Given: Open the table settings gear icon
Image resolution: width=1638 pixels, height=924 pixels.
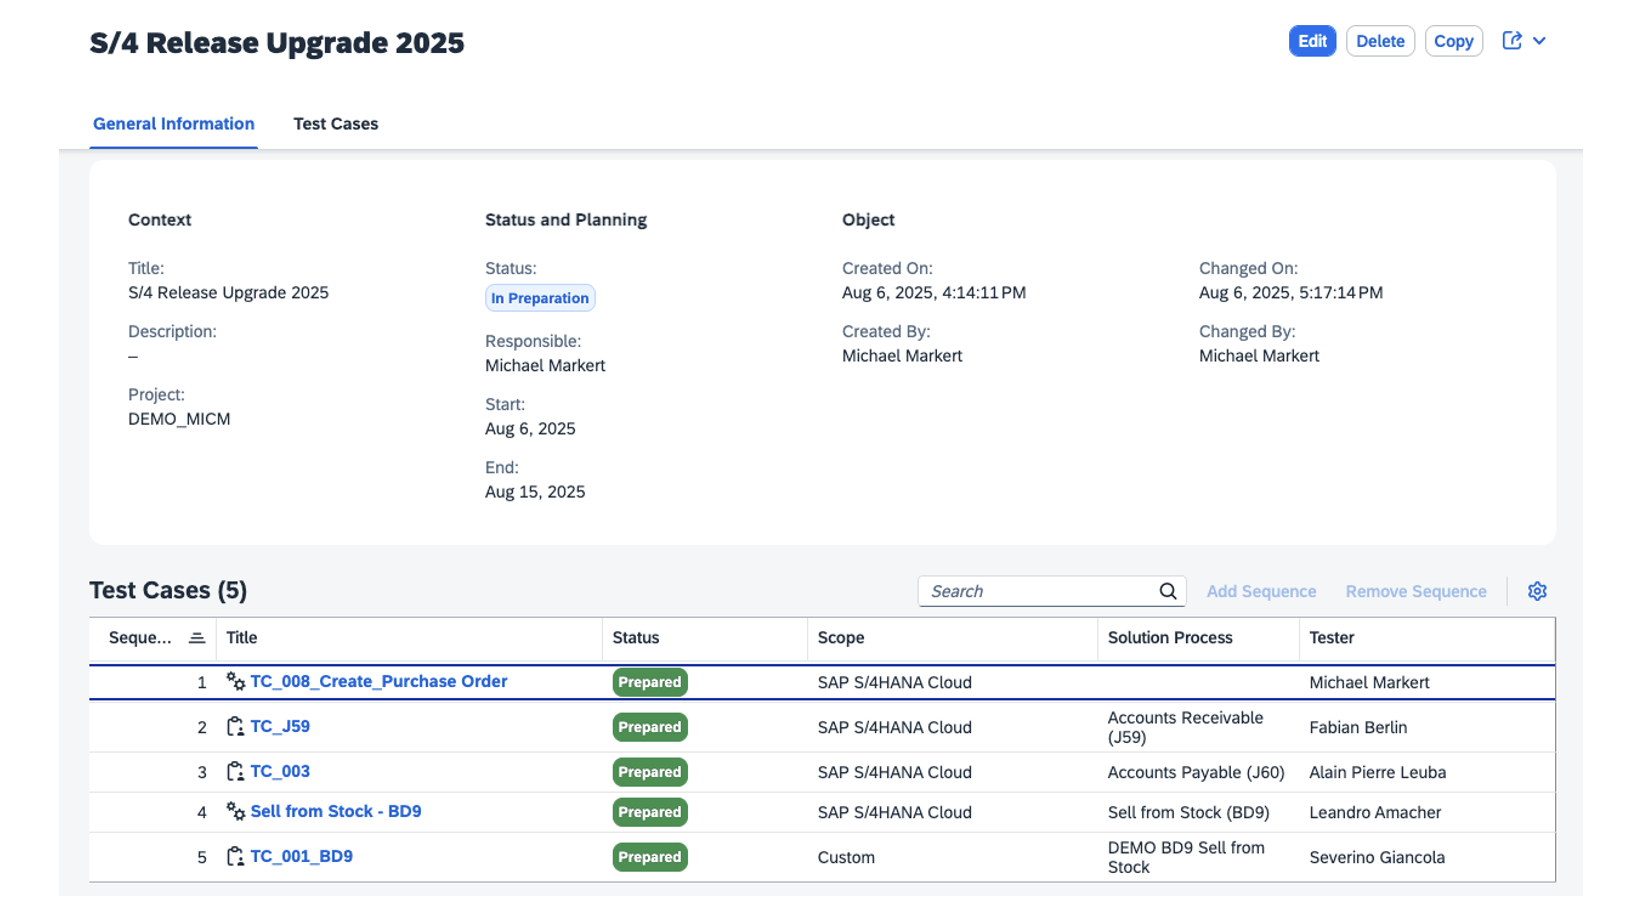Looking at the screenshot, I should [1537, 591].
